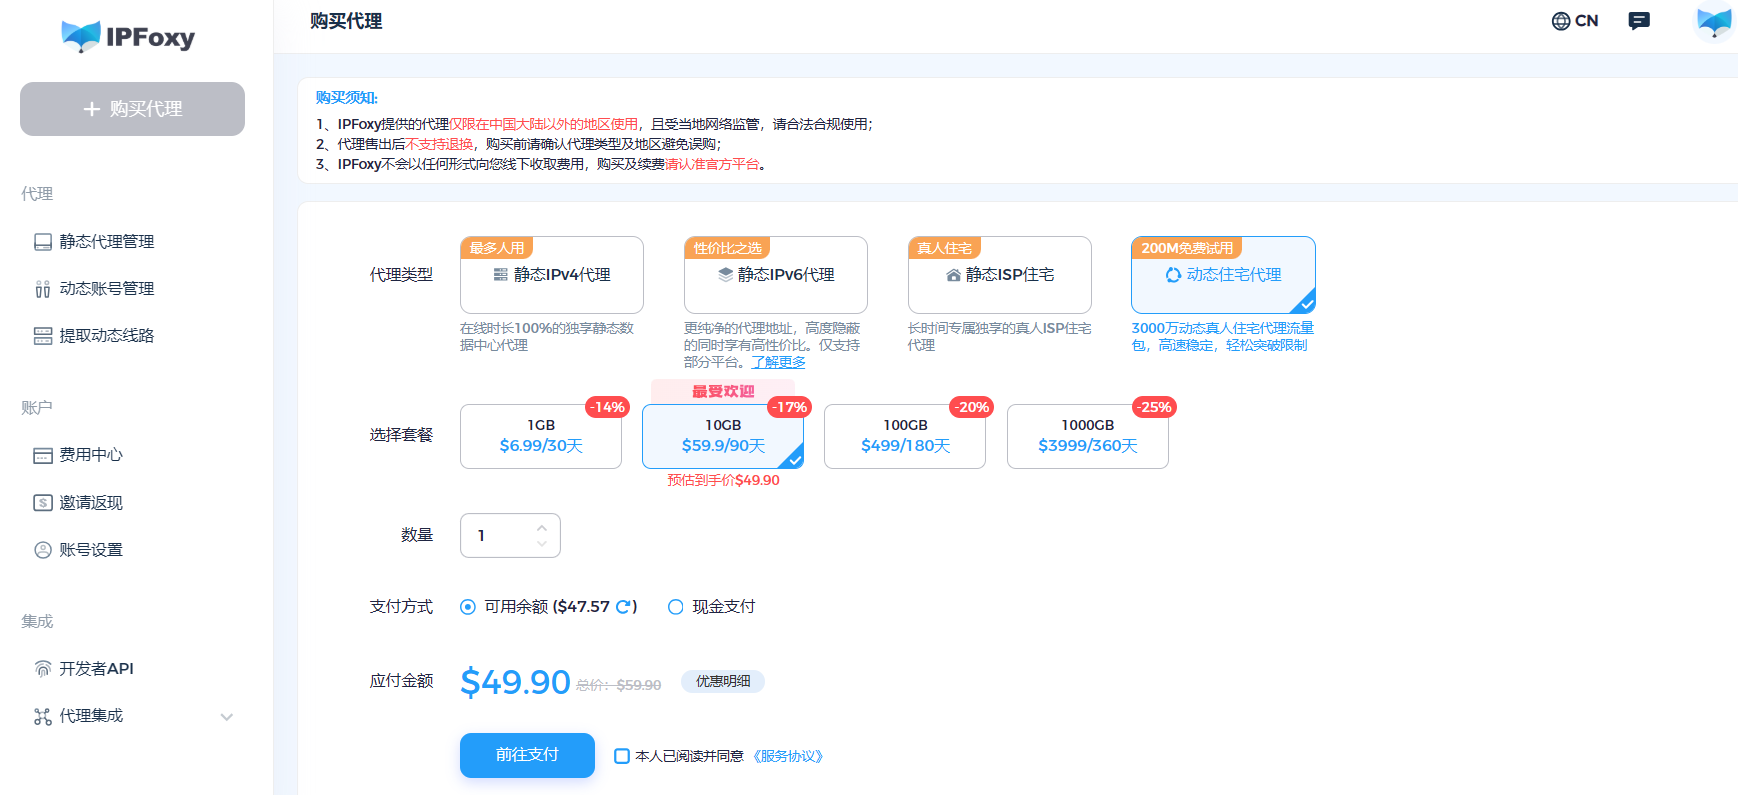Viewport: 1738px width, 795px height.
Task: Switch language via CN label
Action: (1587, 21)
